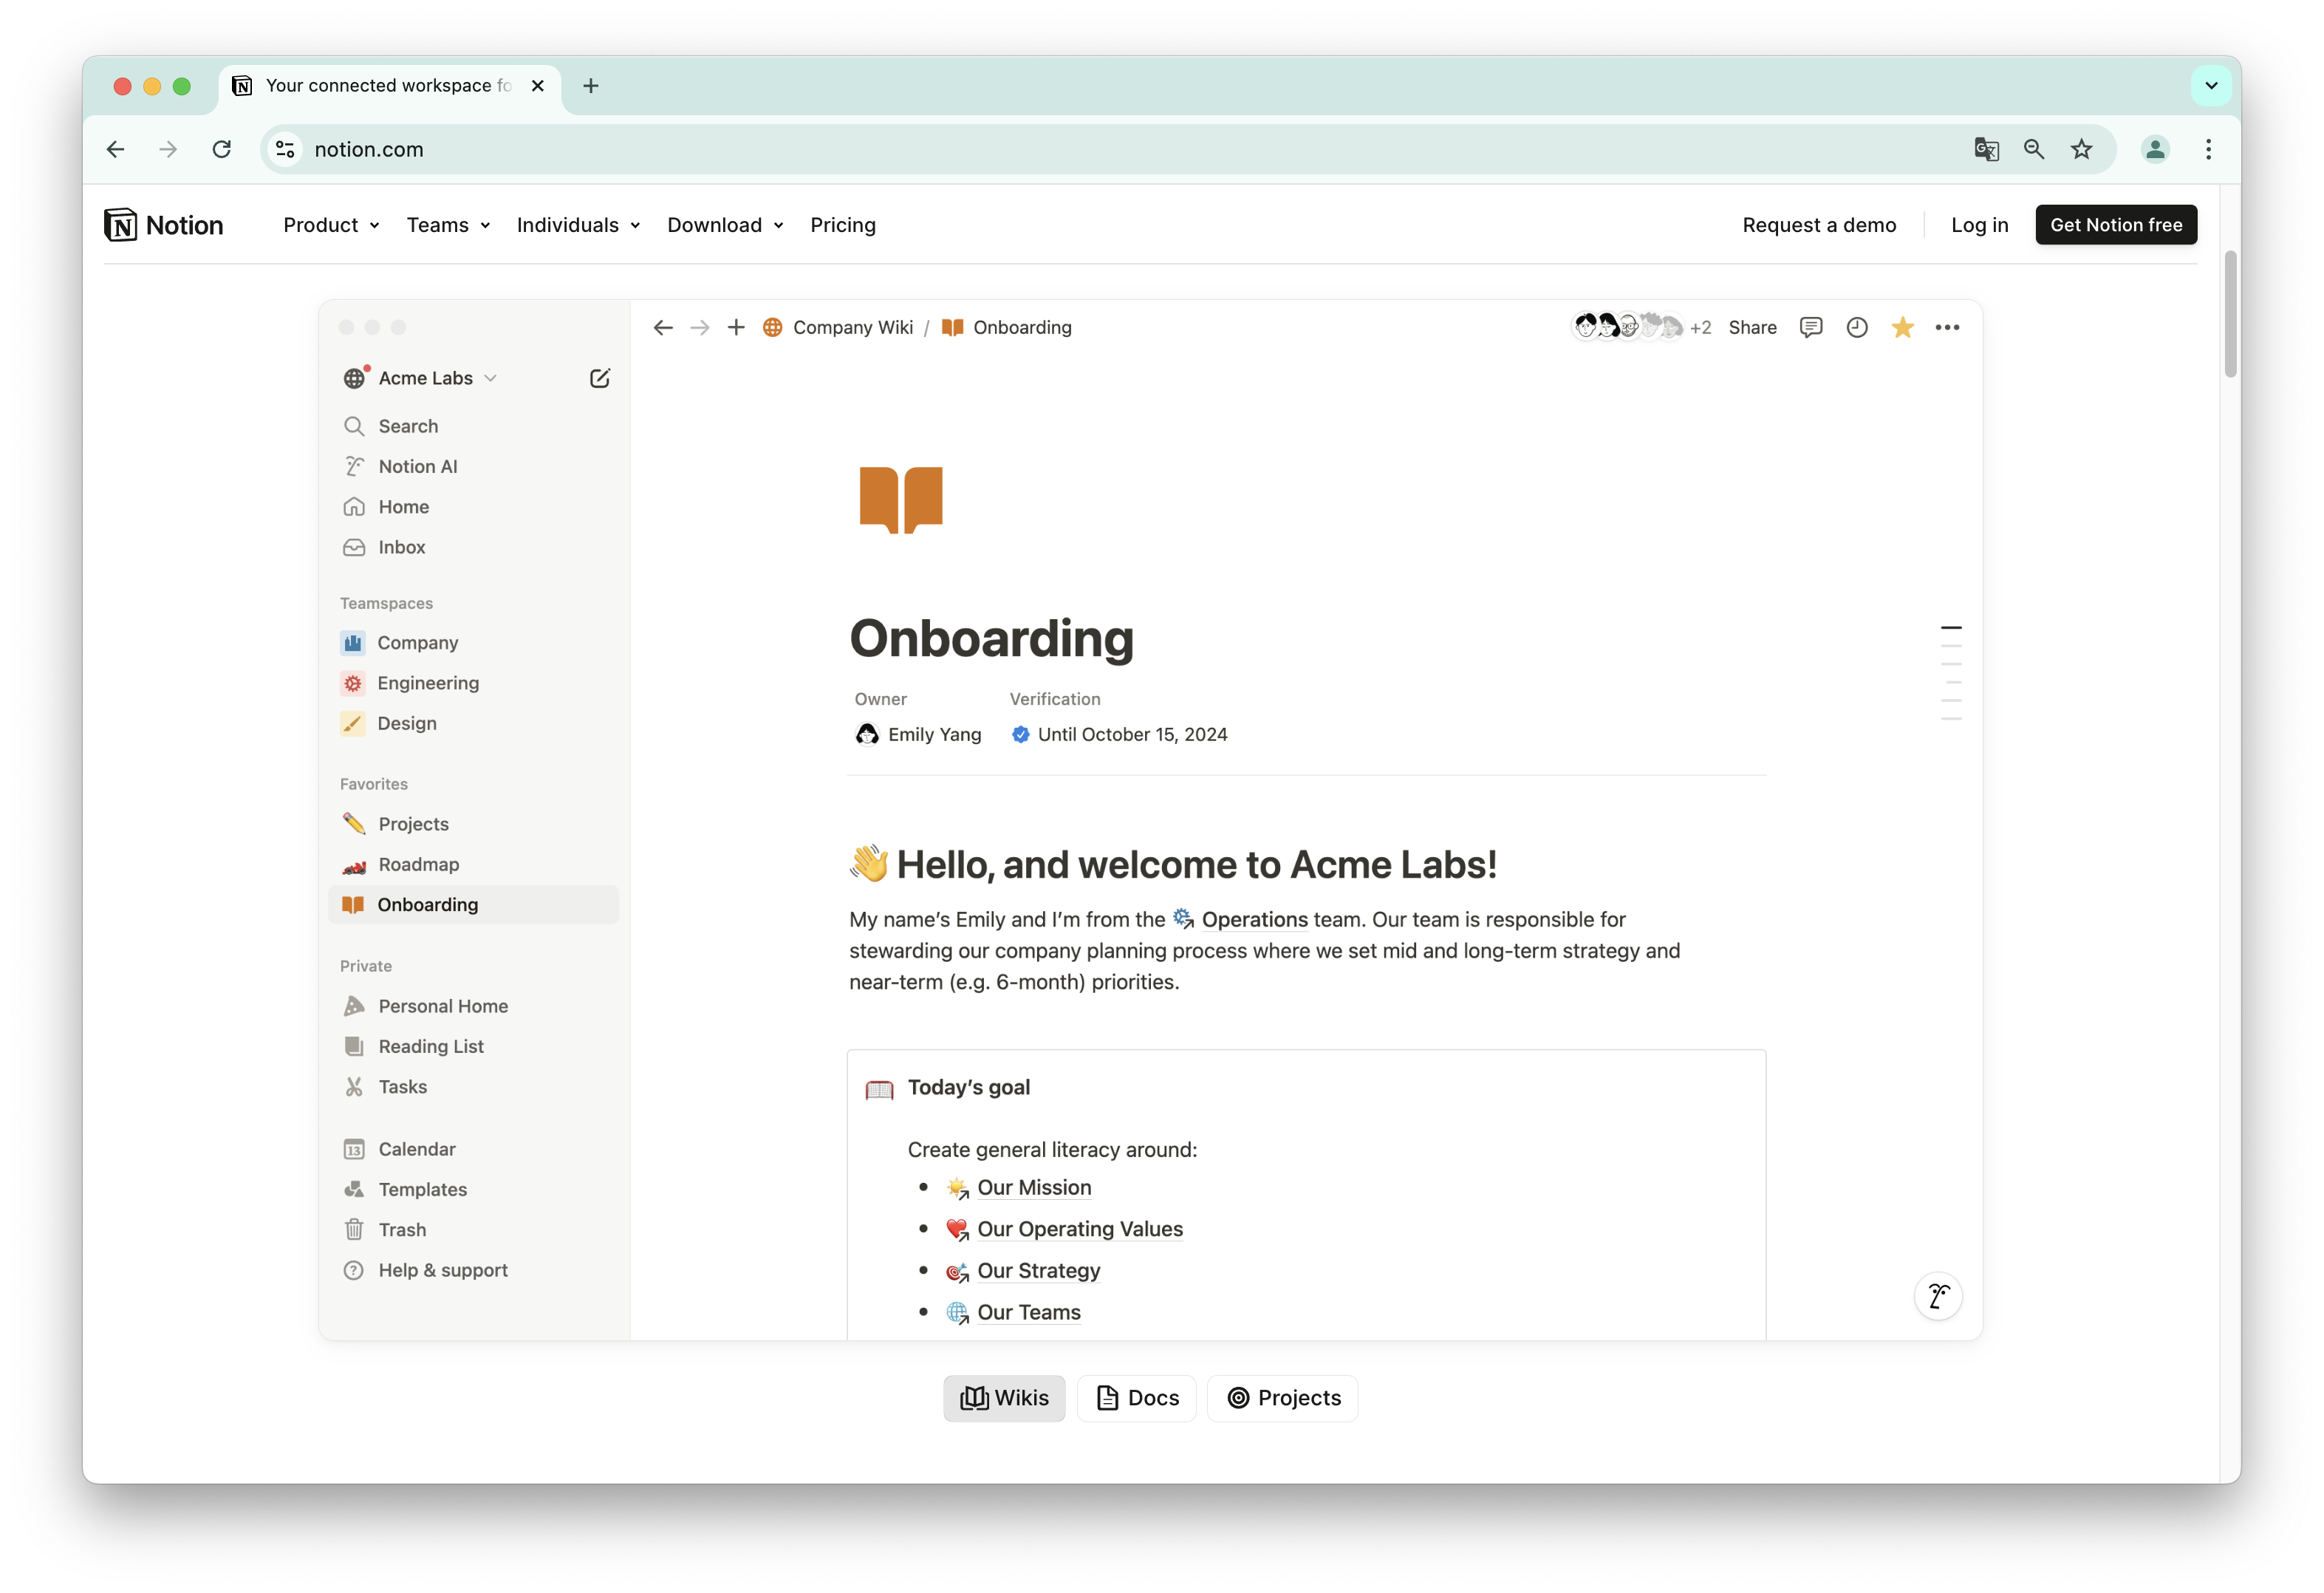Click the browser reload icon

pyautogui.click(x=222, y=149)
